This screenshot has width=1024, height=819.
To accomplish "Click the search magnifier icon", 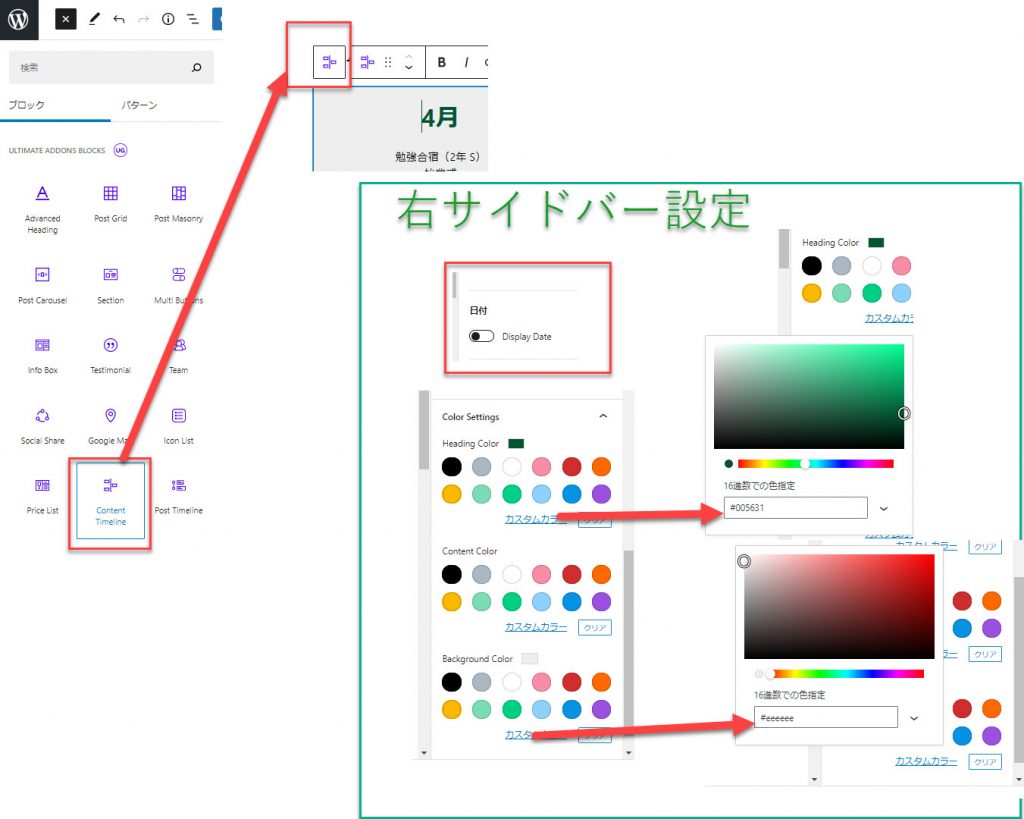I will click(197, 67).
